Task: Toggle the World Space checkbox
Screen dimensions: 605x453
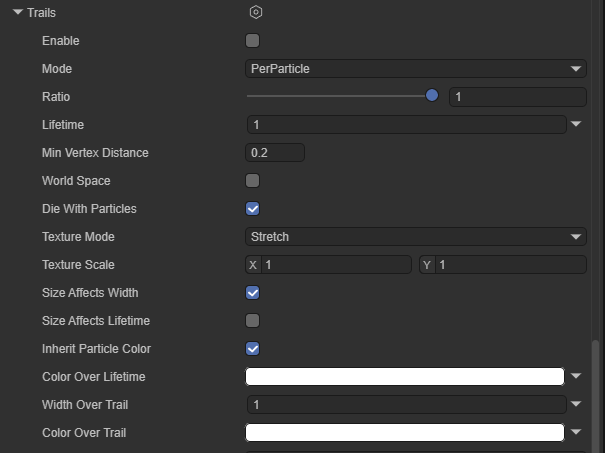Action: [252, 181]
